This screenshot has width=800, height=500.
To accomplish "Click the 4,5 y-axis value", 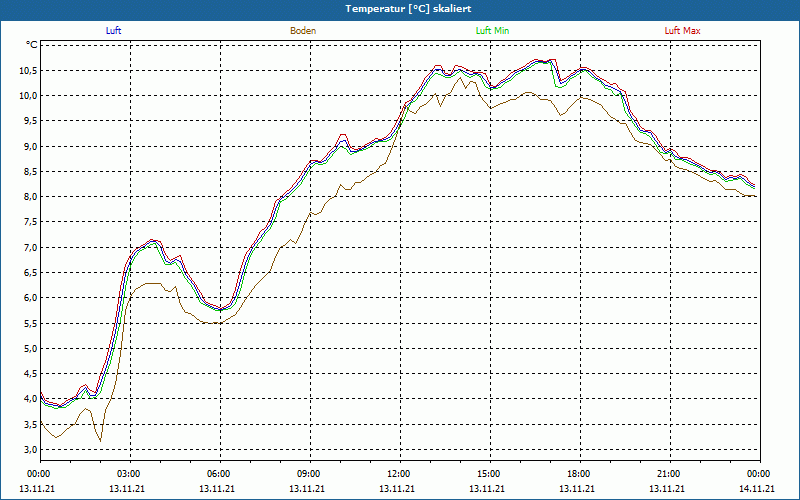I will (31, 374).
